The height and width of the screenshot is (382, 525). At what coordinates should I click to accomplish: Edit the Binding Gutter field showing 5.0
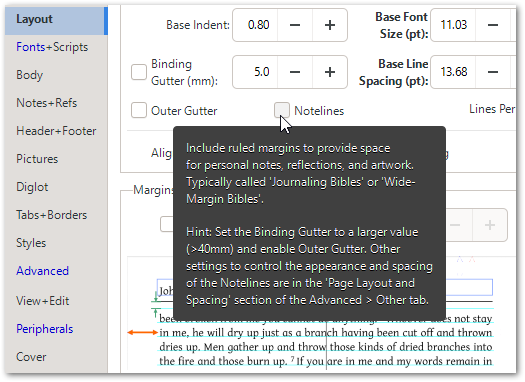point(255,72)
